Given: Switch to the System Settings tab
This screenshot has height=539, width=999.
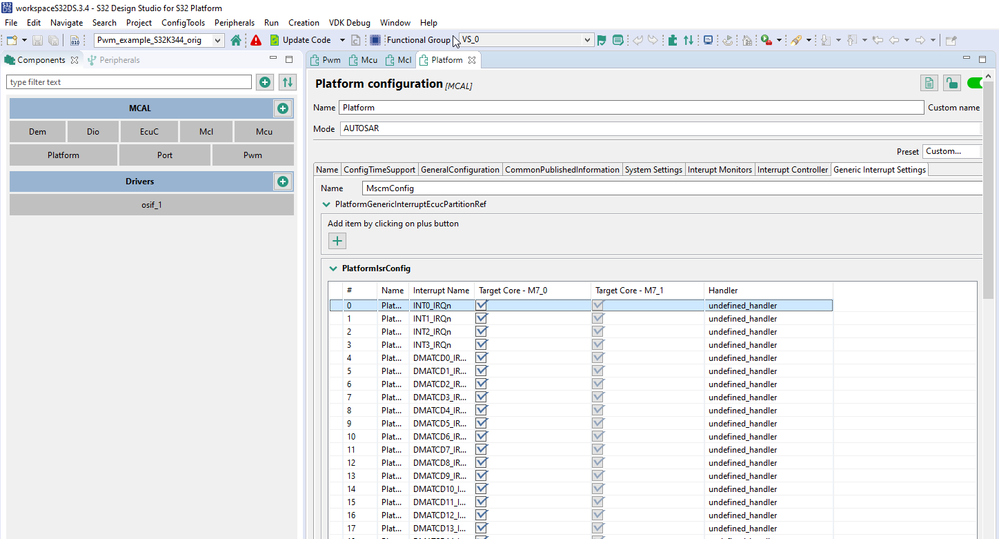Looking at the screenshot, I should click(x=653, y=169).
